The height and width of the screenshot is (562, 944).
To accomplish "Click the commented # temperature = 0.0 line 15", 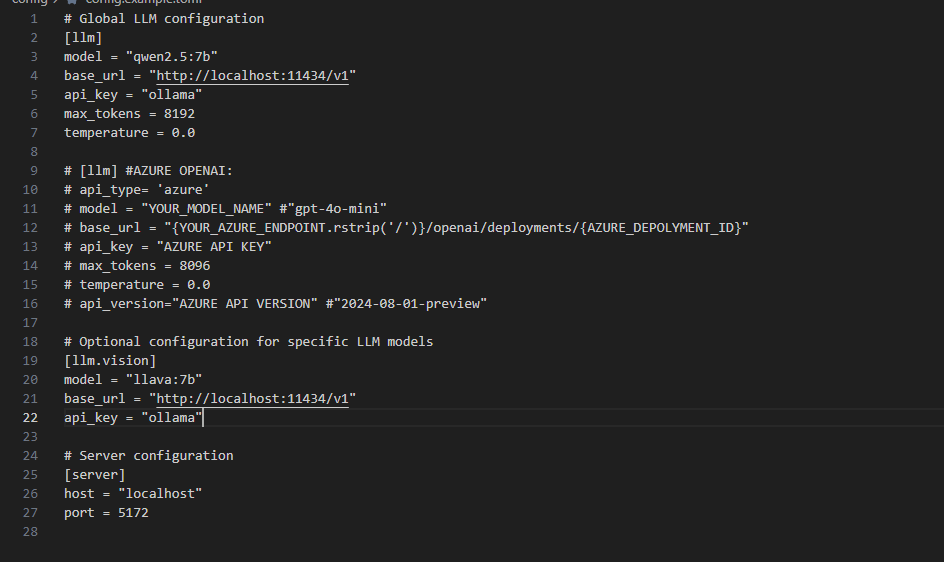I will 137,284.
